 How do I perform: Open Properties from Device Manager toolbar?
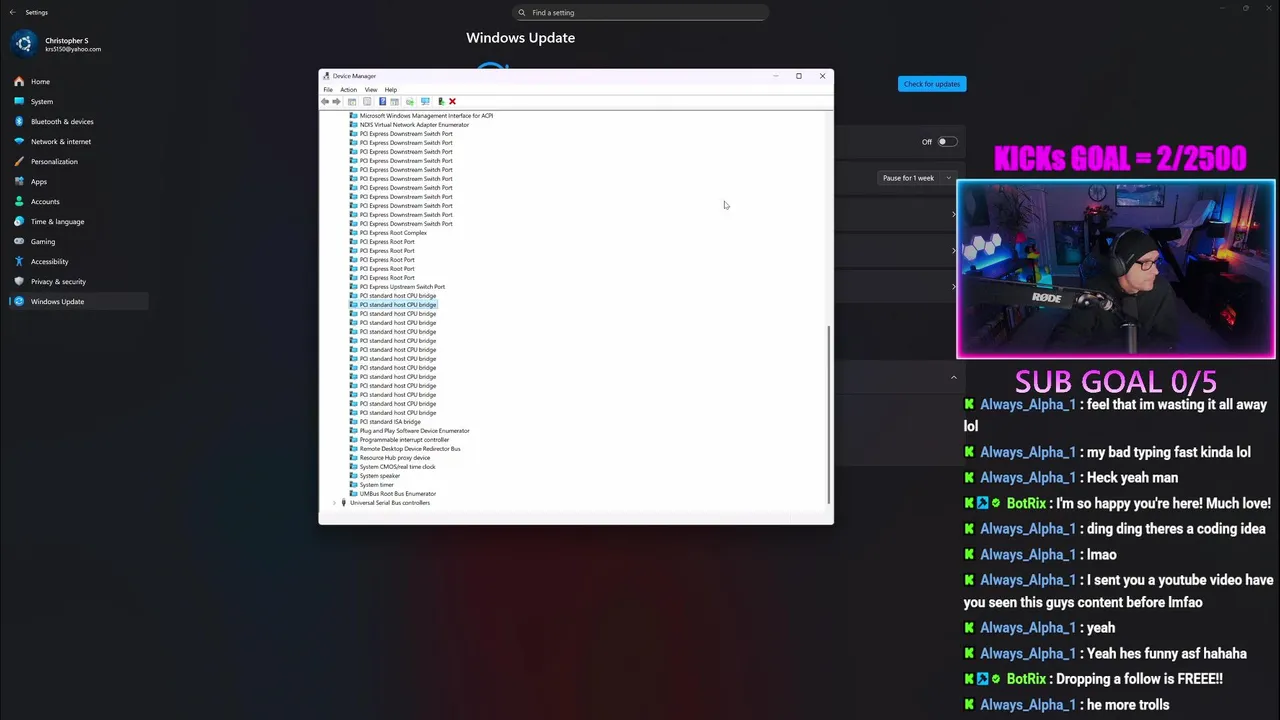367,101
